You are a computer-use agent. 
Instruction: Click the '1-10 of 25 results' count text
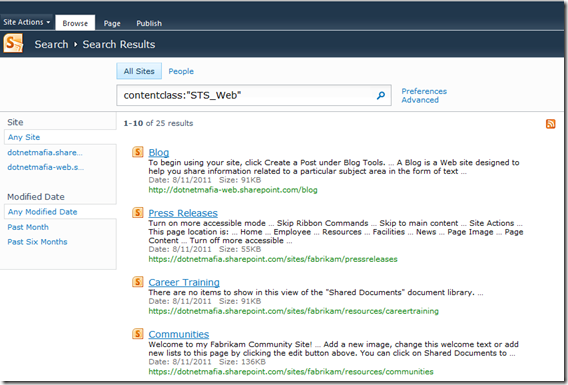pos(158,123)
